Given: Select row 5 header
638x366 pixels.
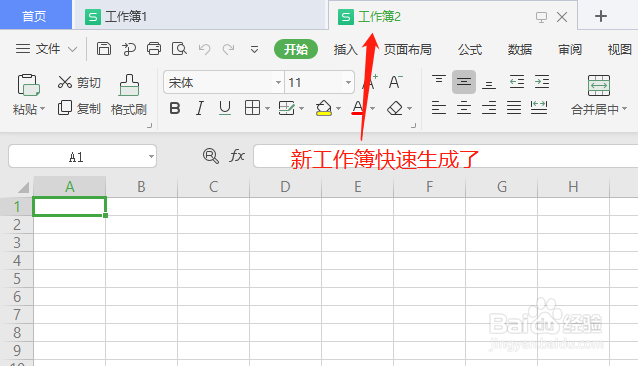Looking at the screenshot, I should [x=17, y=279].
